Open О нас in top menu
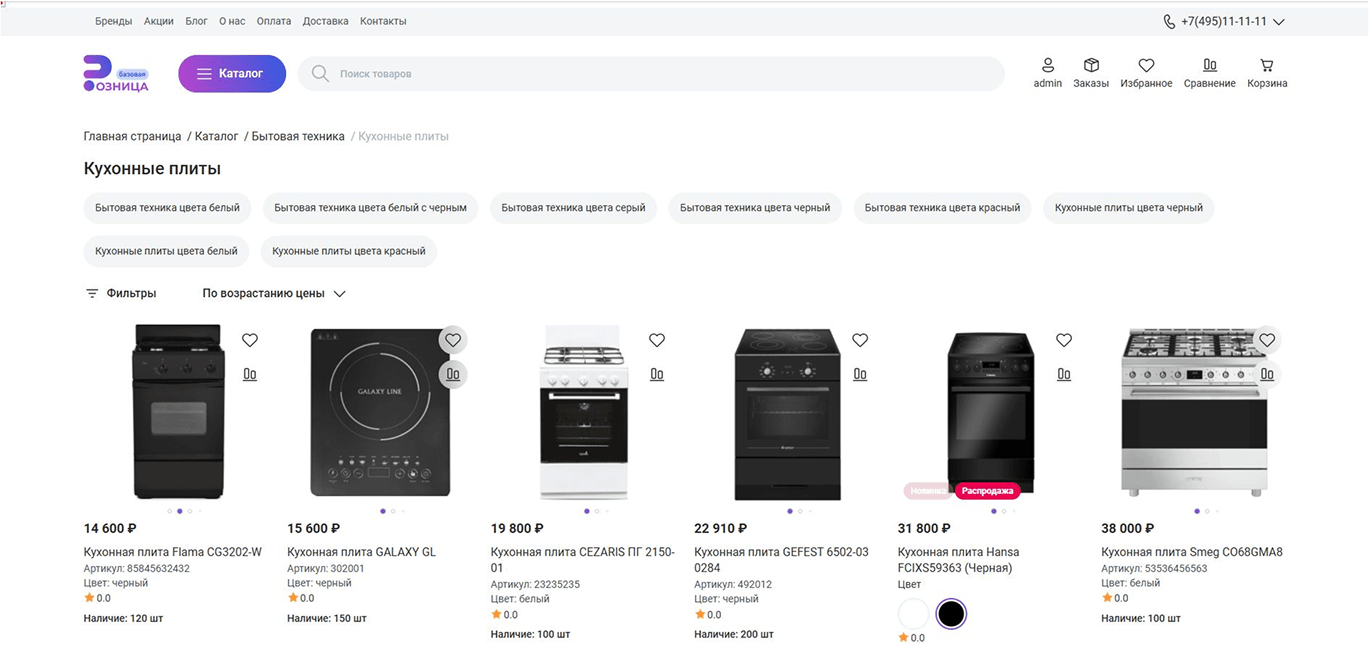This screenshot has height=645, width=1369. tap(232, 21)
